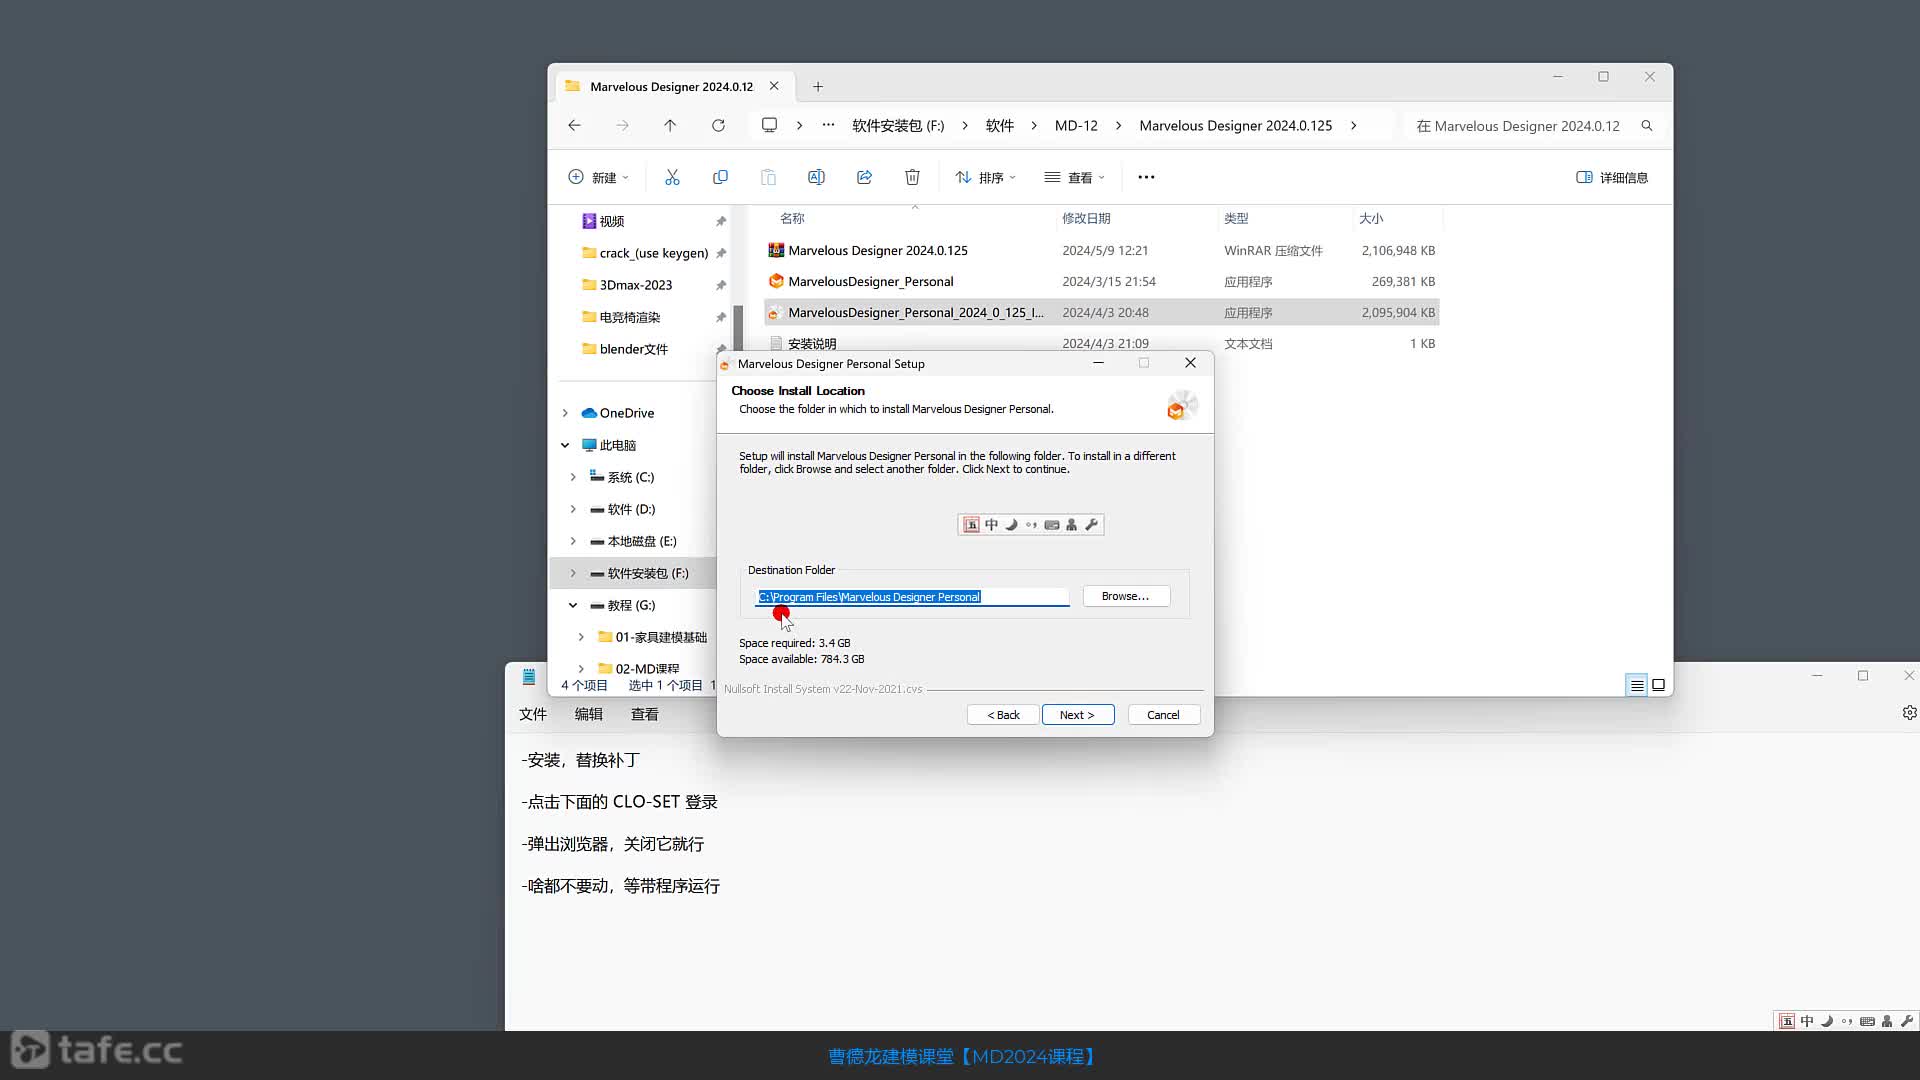Sort by the 类型 column header
Image resolution: width=1920 pixels, height=1080 pixels.
click(1236, 218)
